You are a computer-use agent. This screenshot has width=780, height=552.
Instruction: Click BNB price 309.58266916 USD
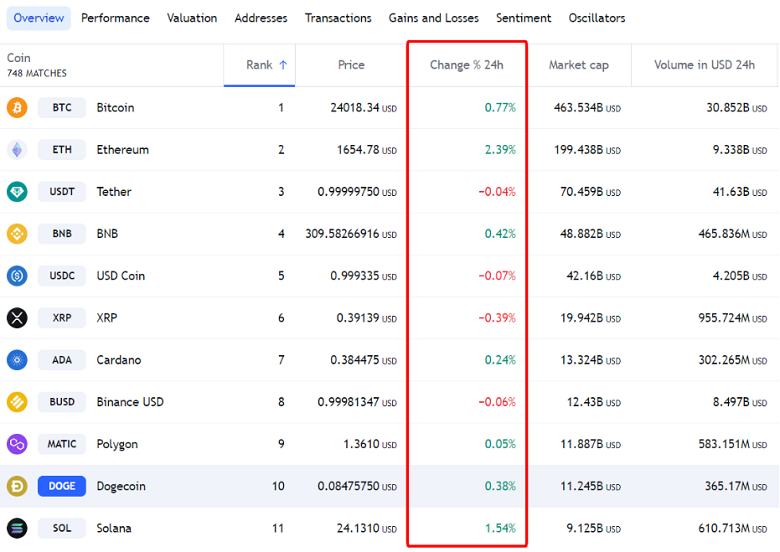[x=351, y=234]
